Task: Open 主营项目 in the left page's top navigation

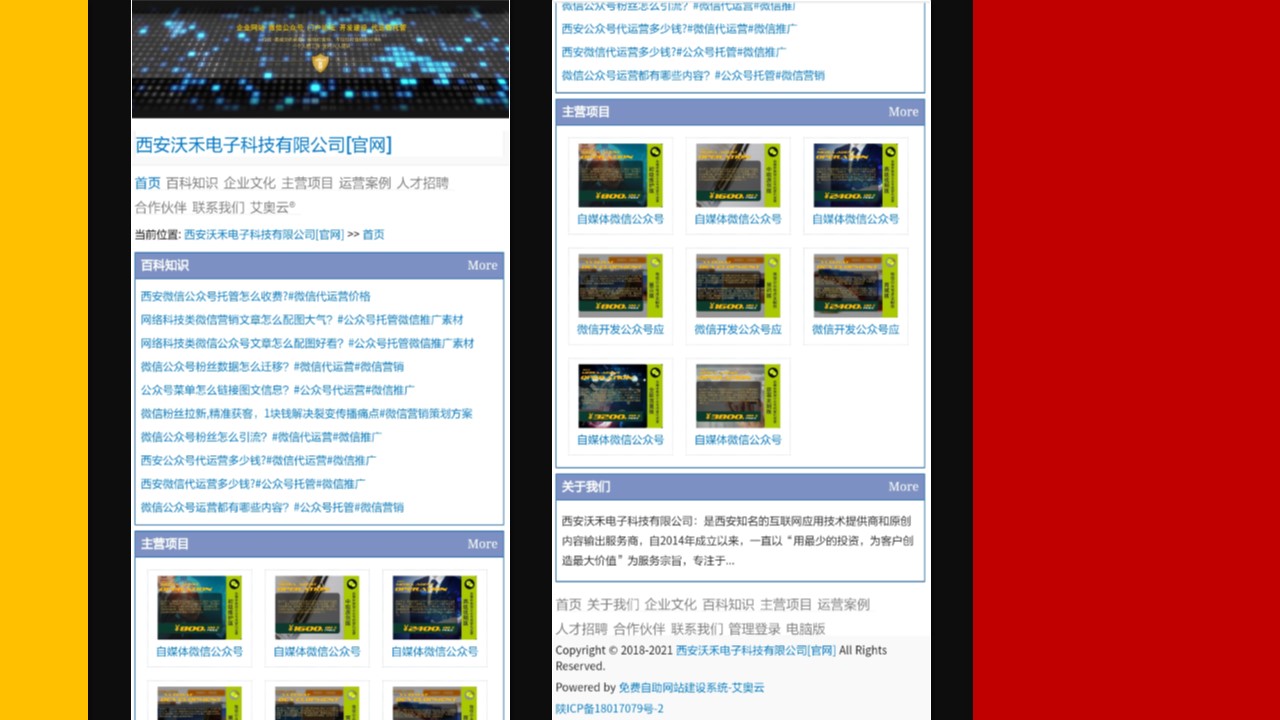Action: 307,183
